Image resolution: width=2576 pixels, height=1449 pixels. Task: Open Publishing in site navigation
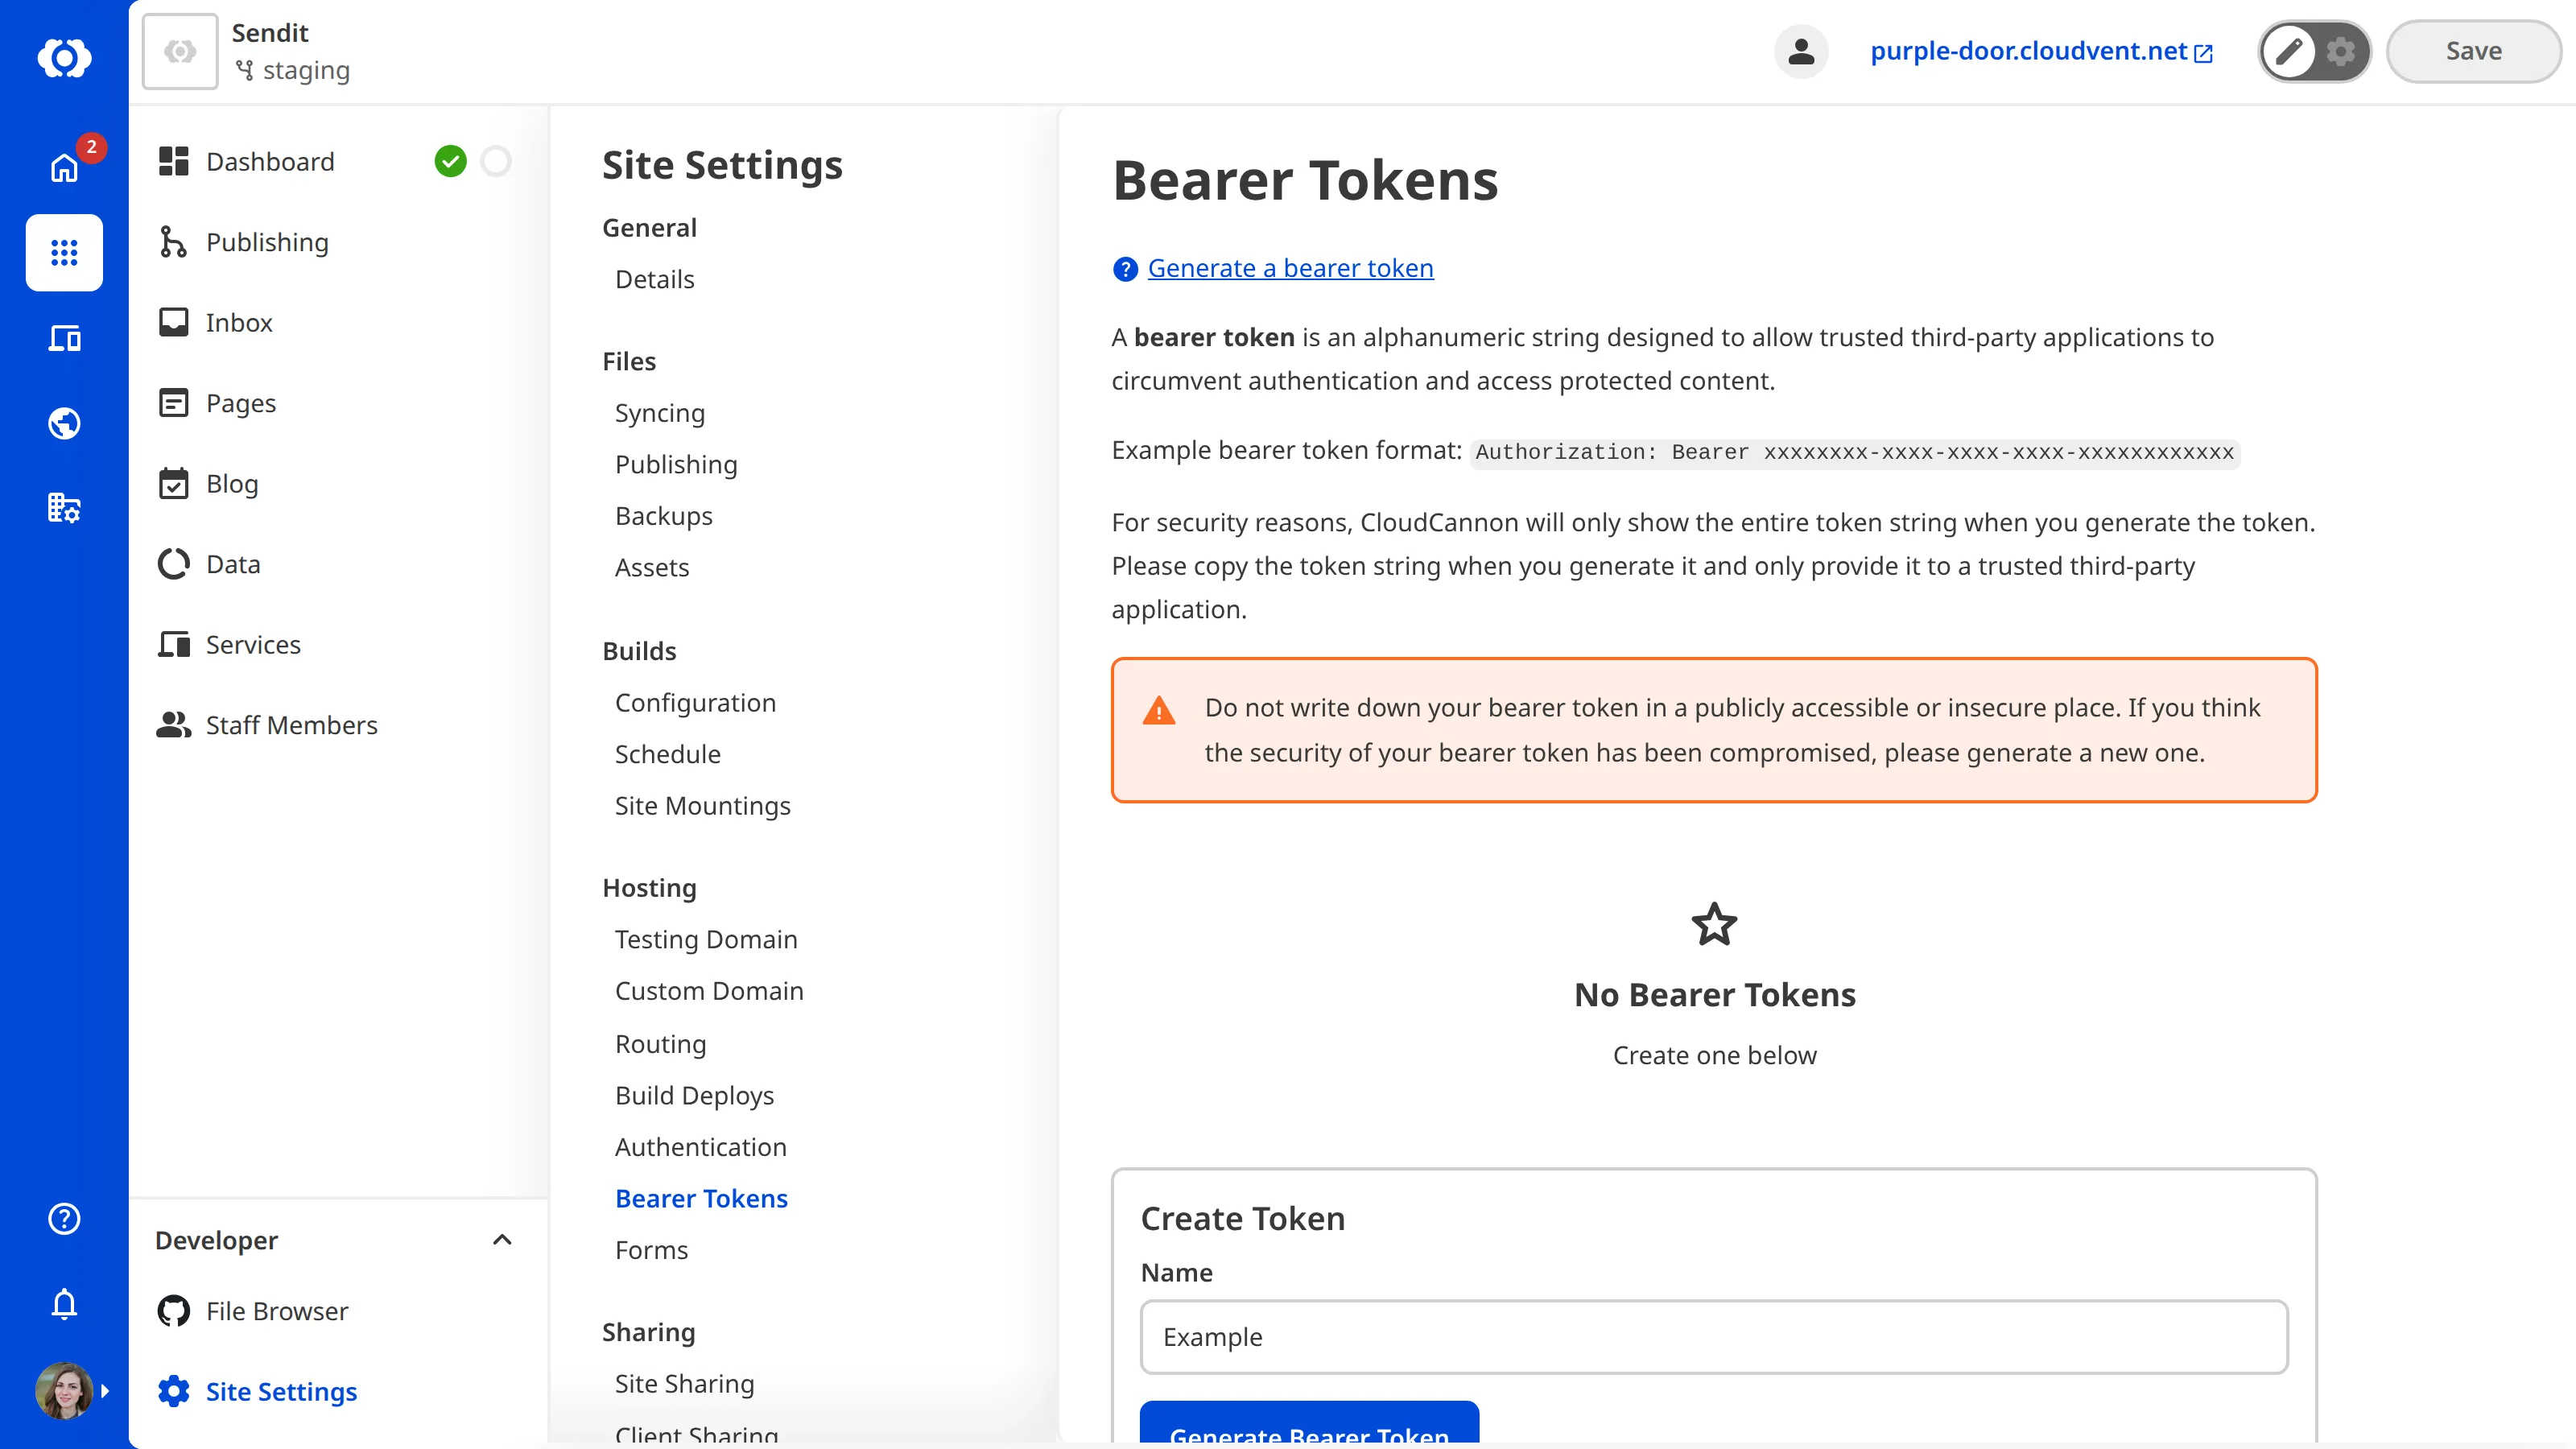tap(267, 242)
